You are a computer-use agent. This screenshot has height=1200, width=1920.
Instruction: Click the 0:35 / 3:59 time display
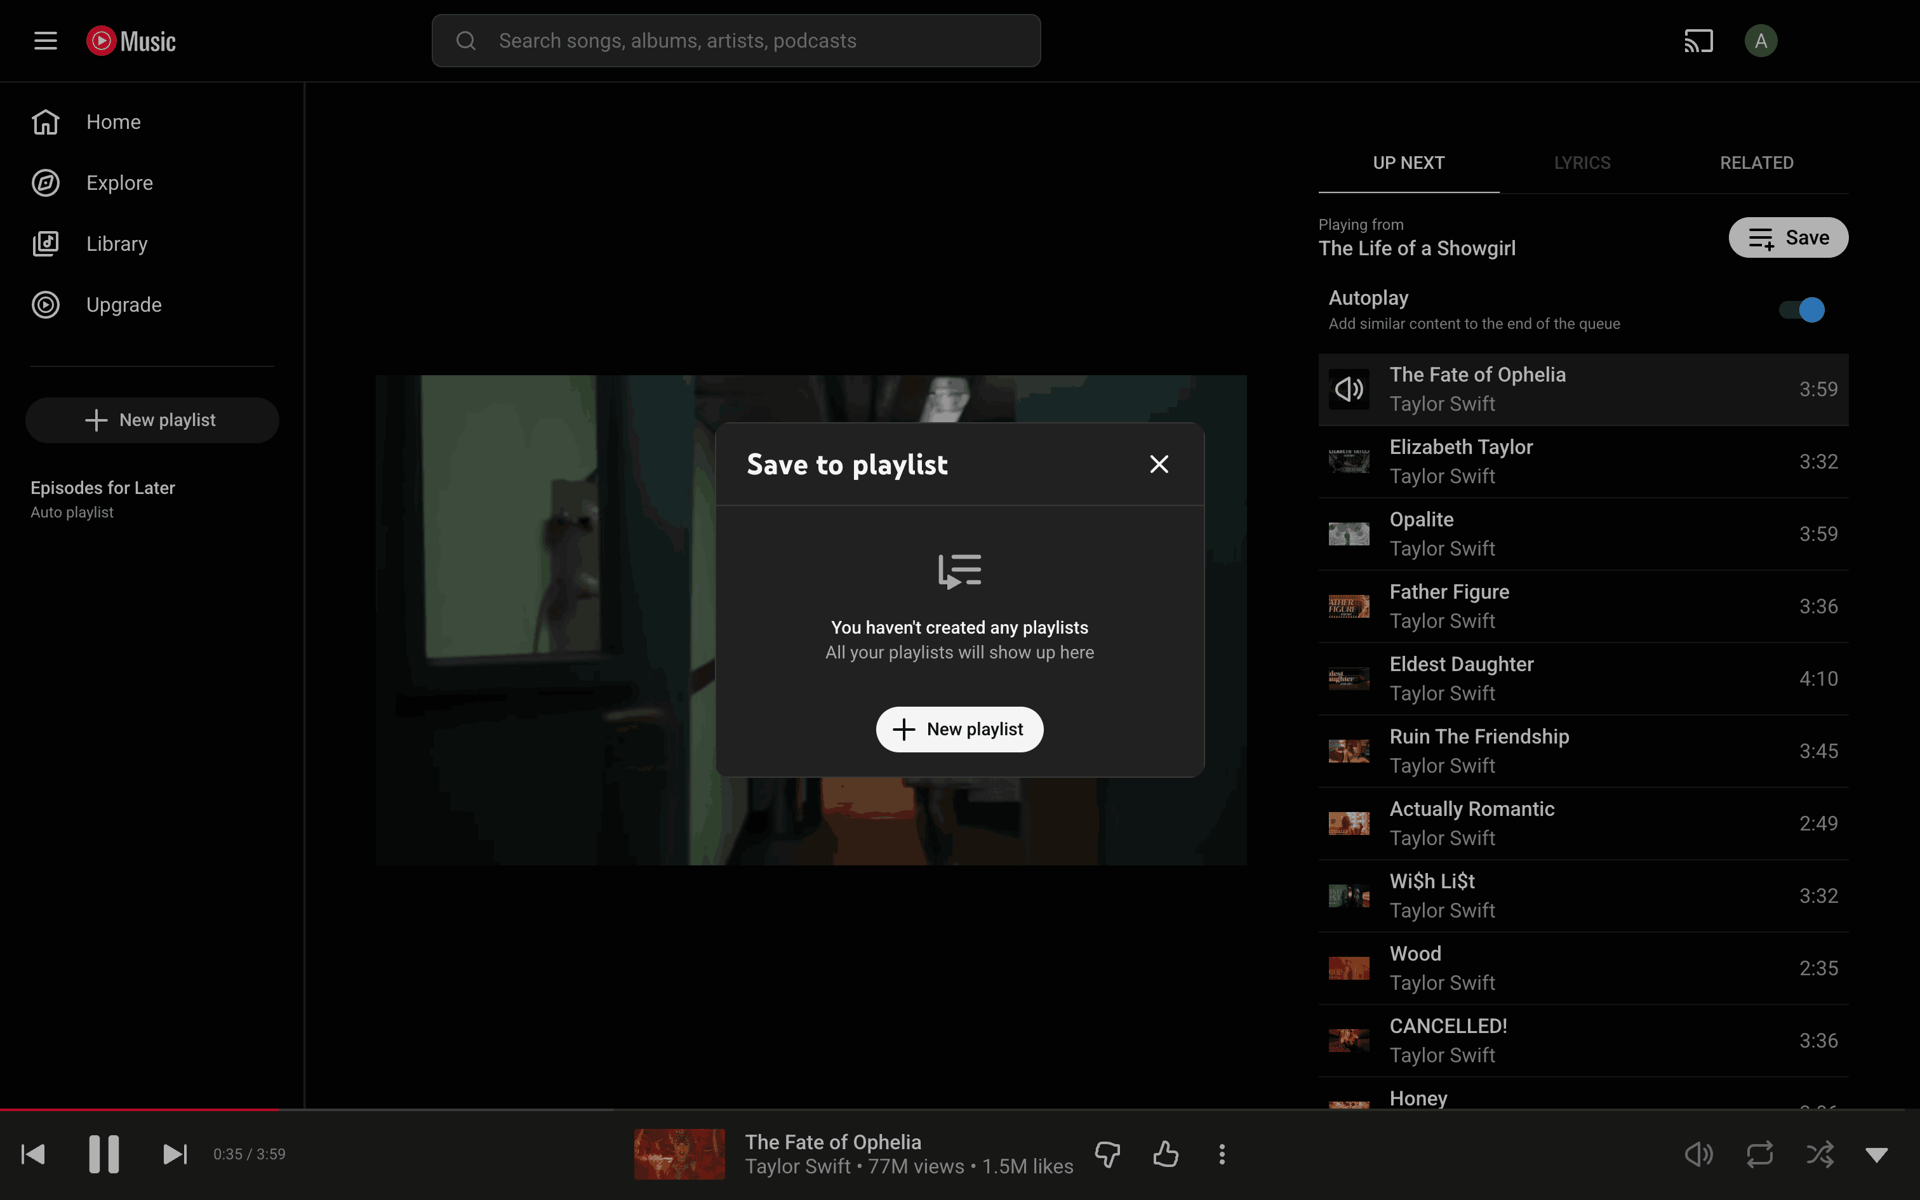click(x=249, y=1154)
